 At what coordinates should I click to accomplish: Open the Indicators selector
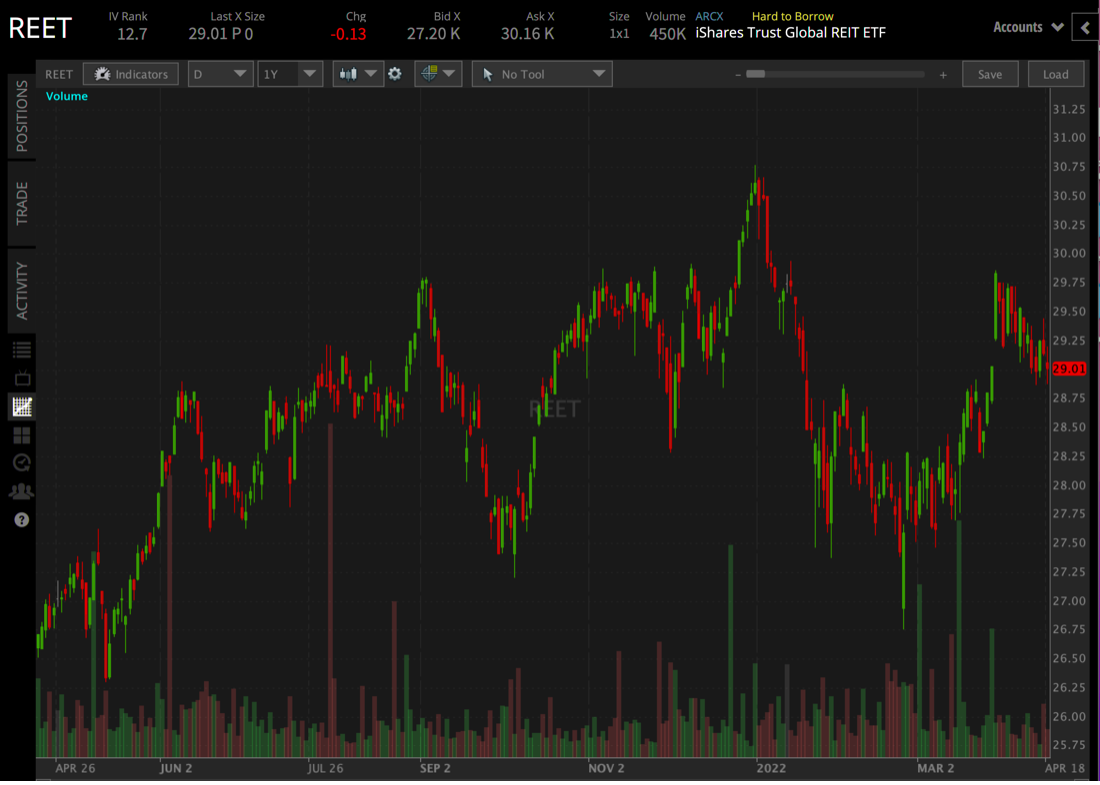tap(130, 73)
